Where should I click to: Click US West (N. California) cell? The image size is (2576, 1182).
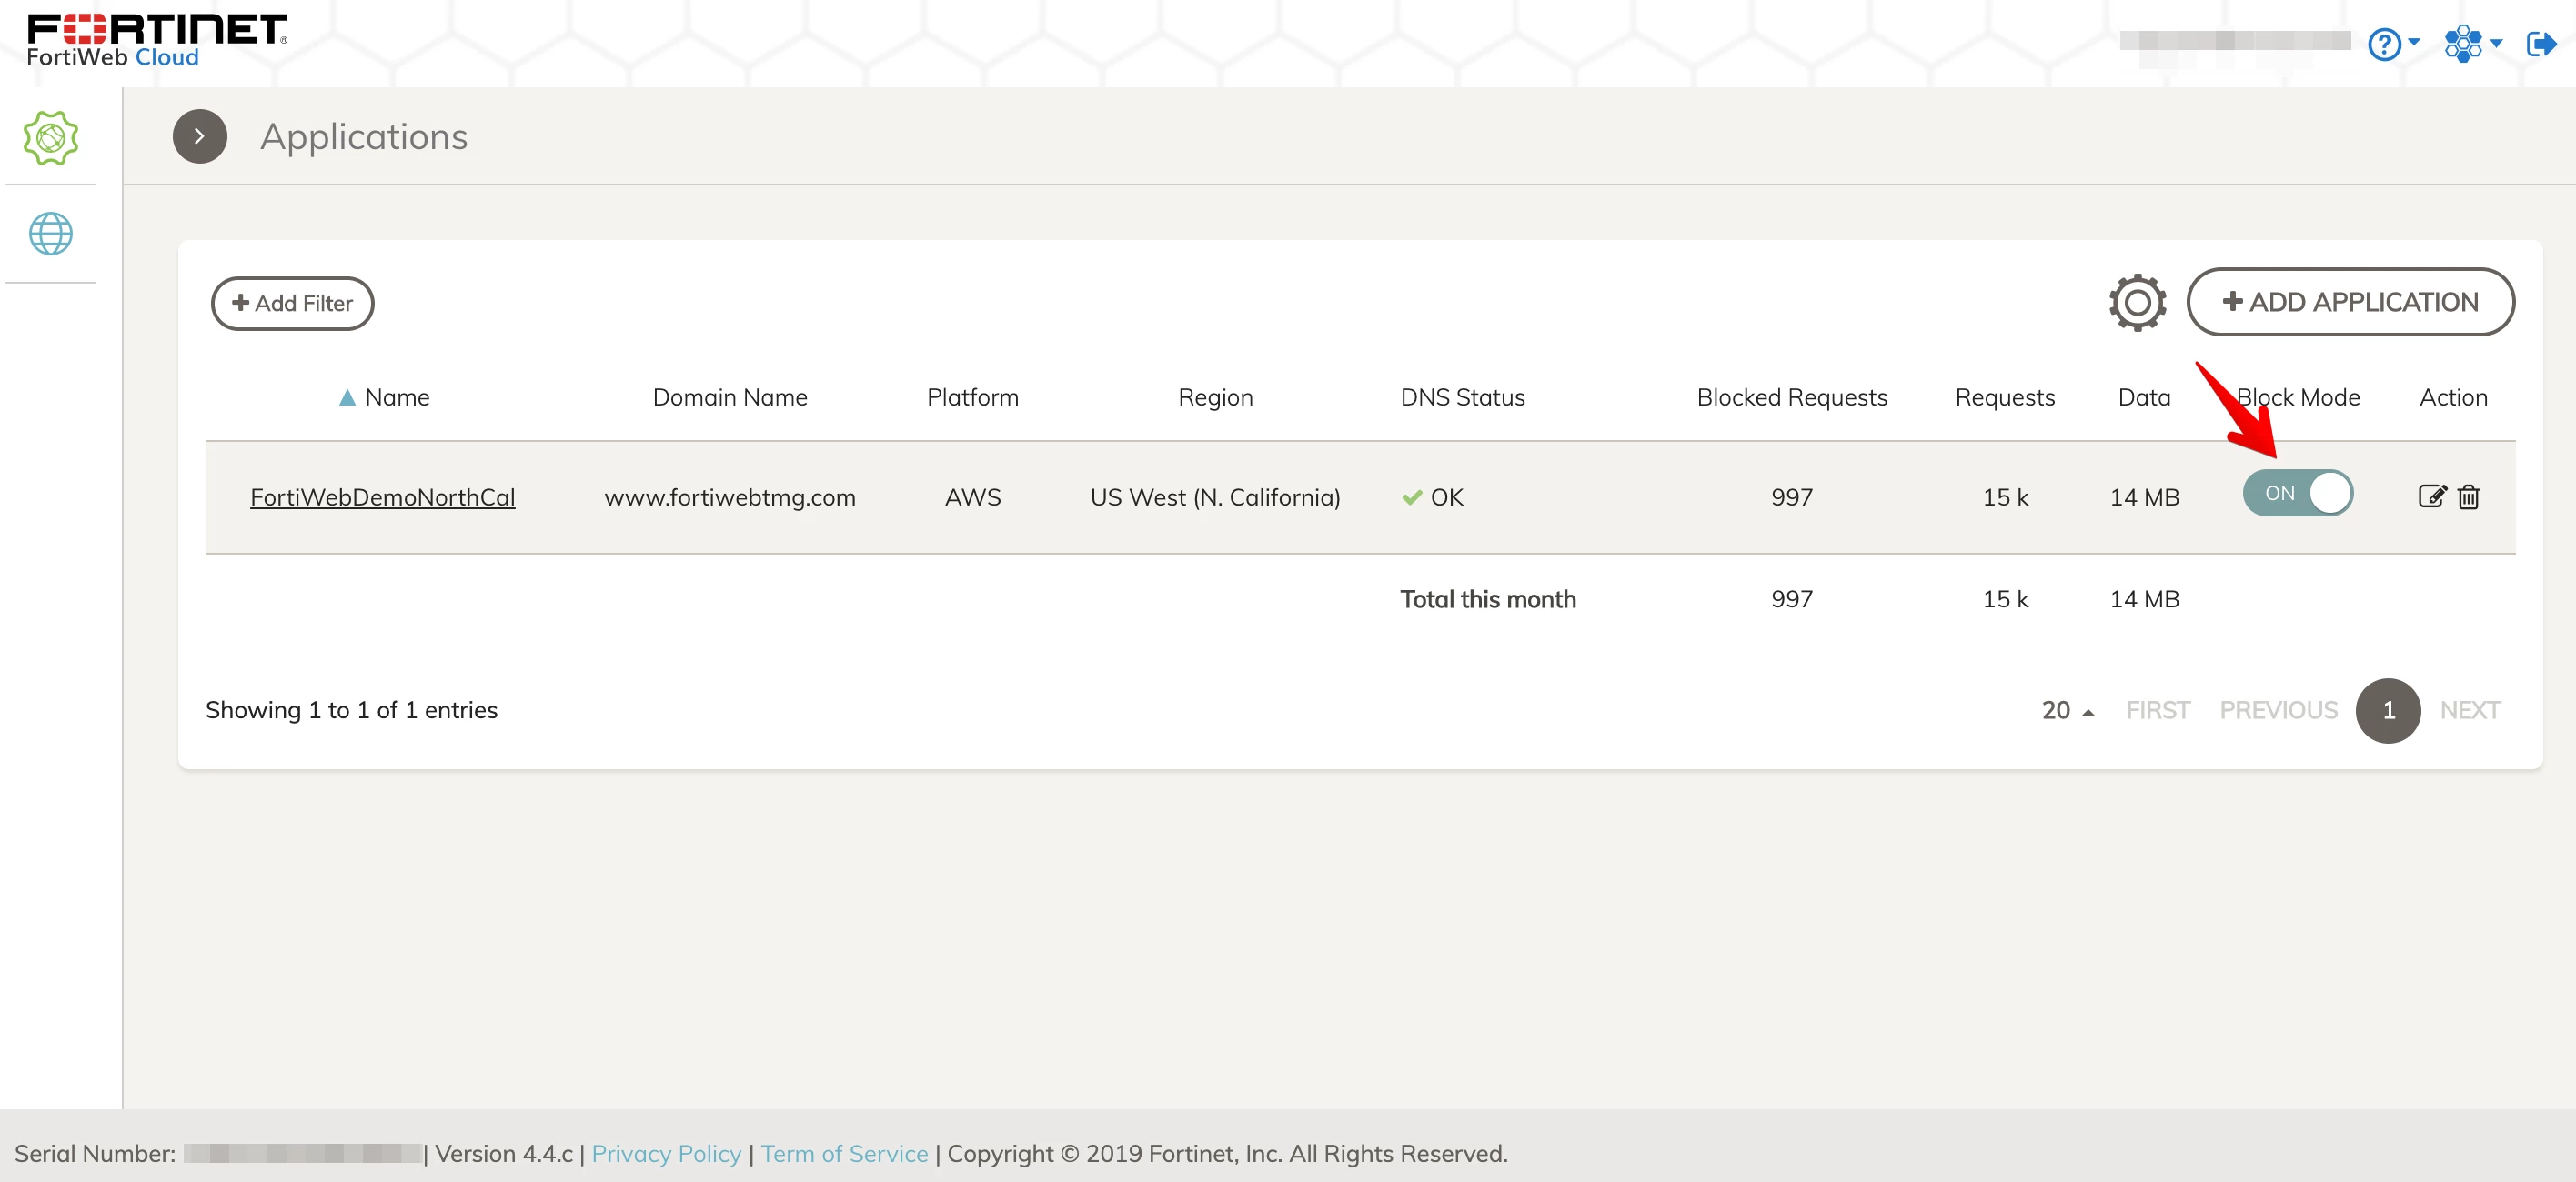1215,497
